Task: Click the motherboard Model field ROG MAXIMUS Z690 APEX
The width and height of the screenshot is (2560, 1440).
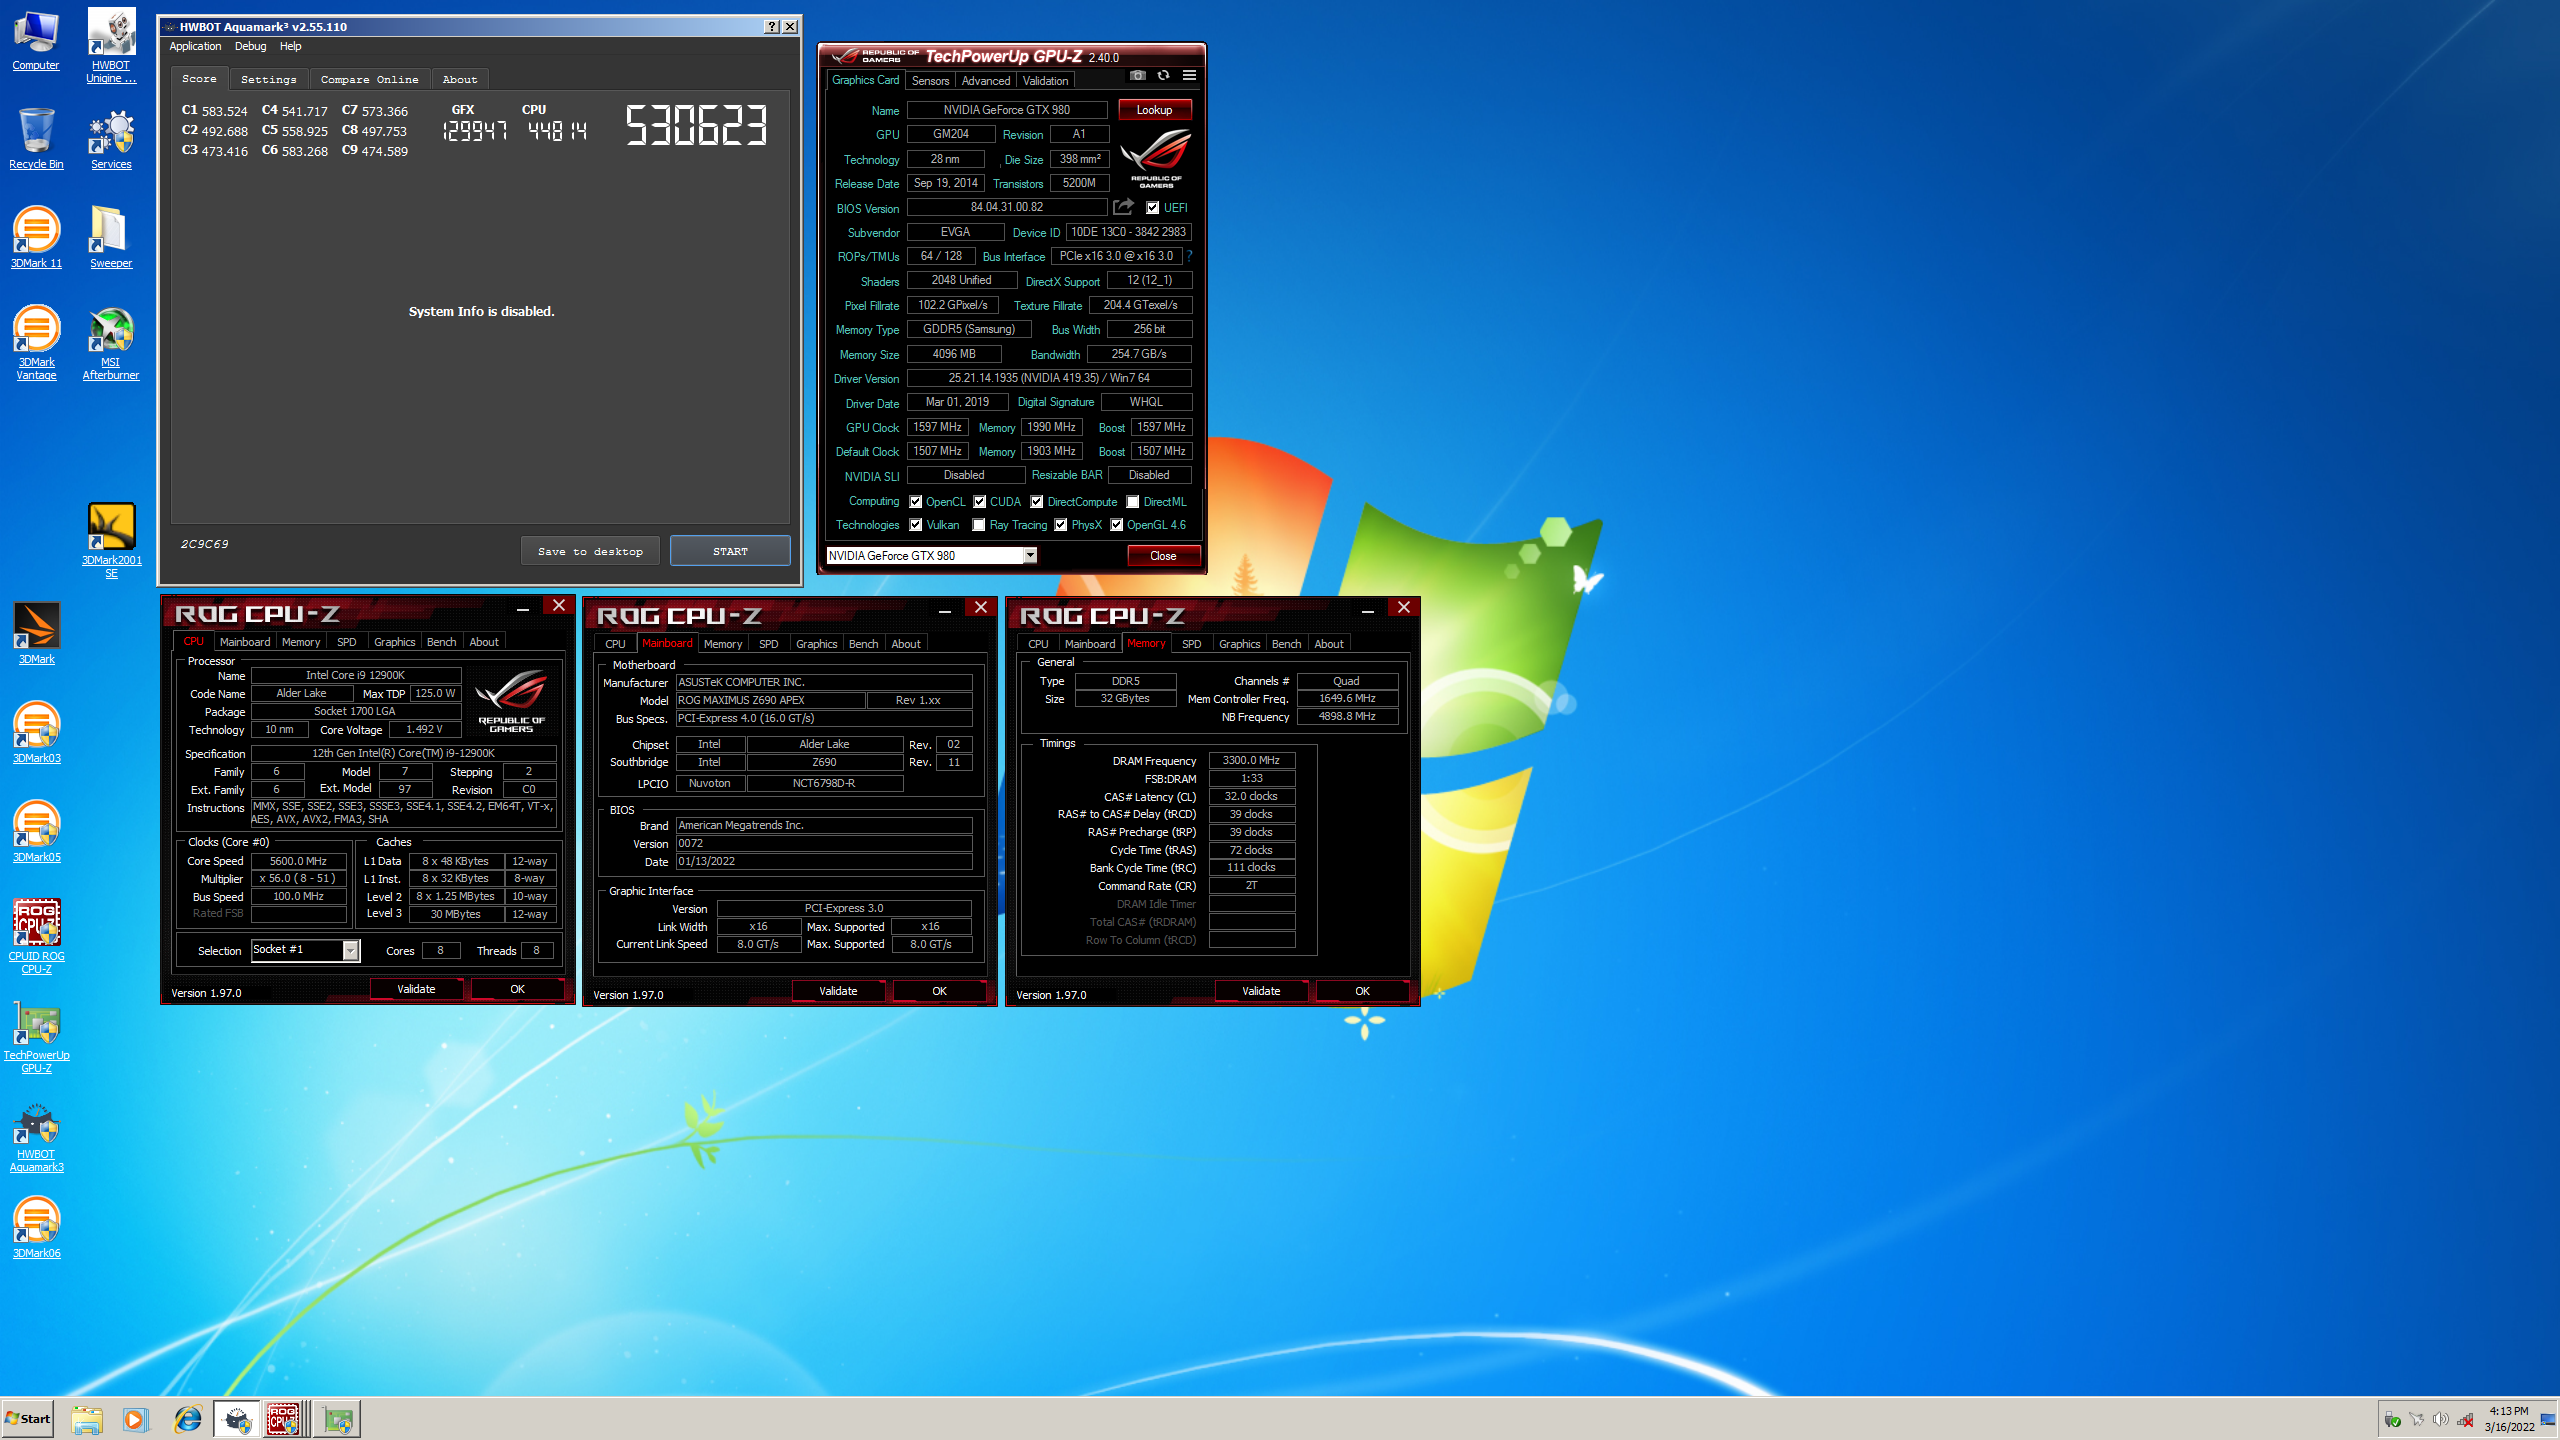Action: (770, 700)
